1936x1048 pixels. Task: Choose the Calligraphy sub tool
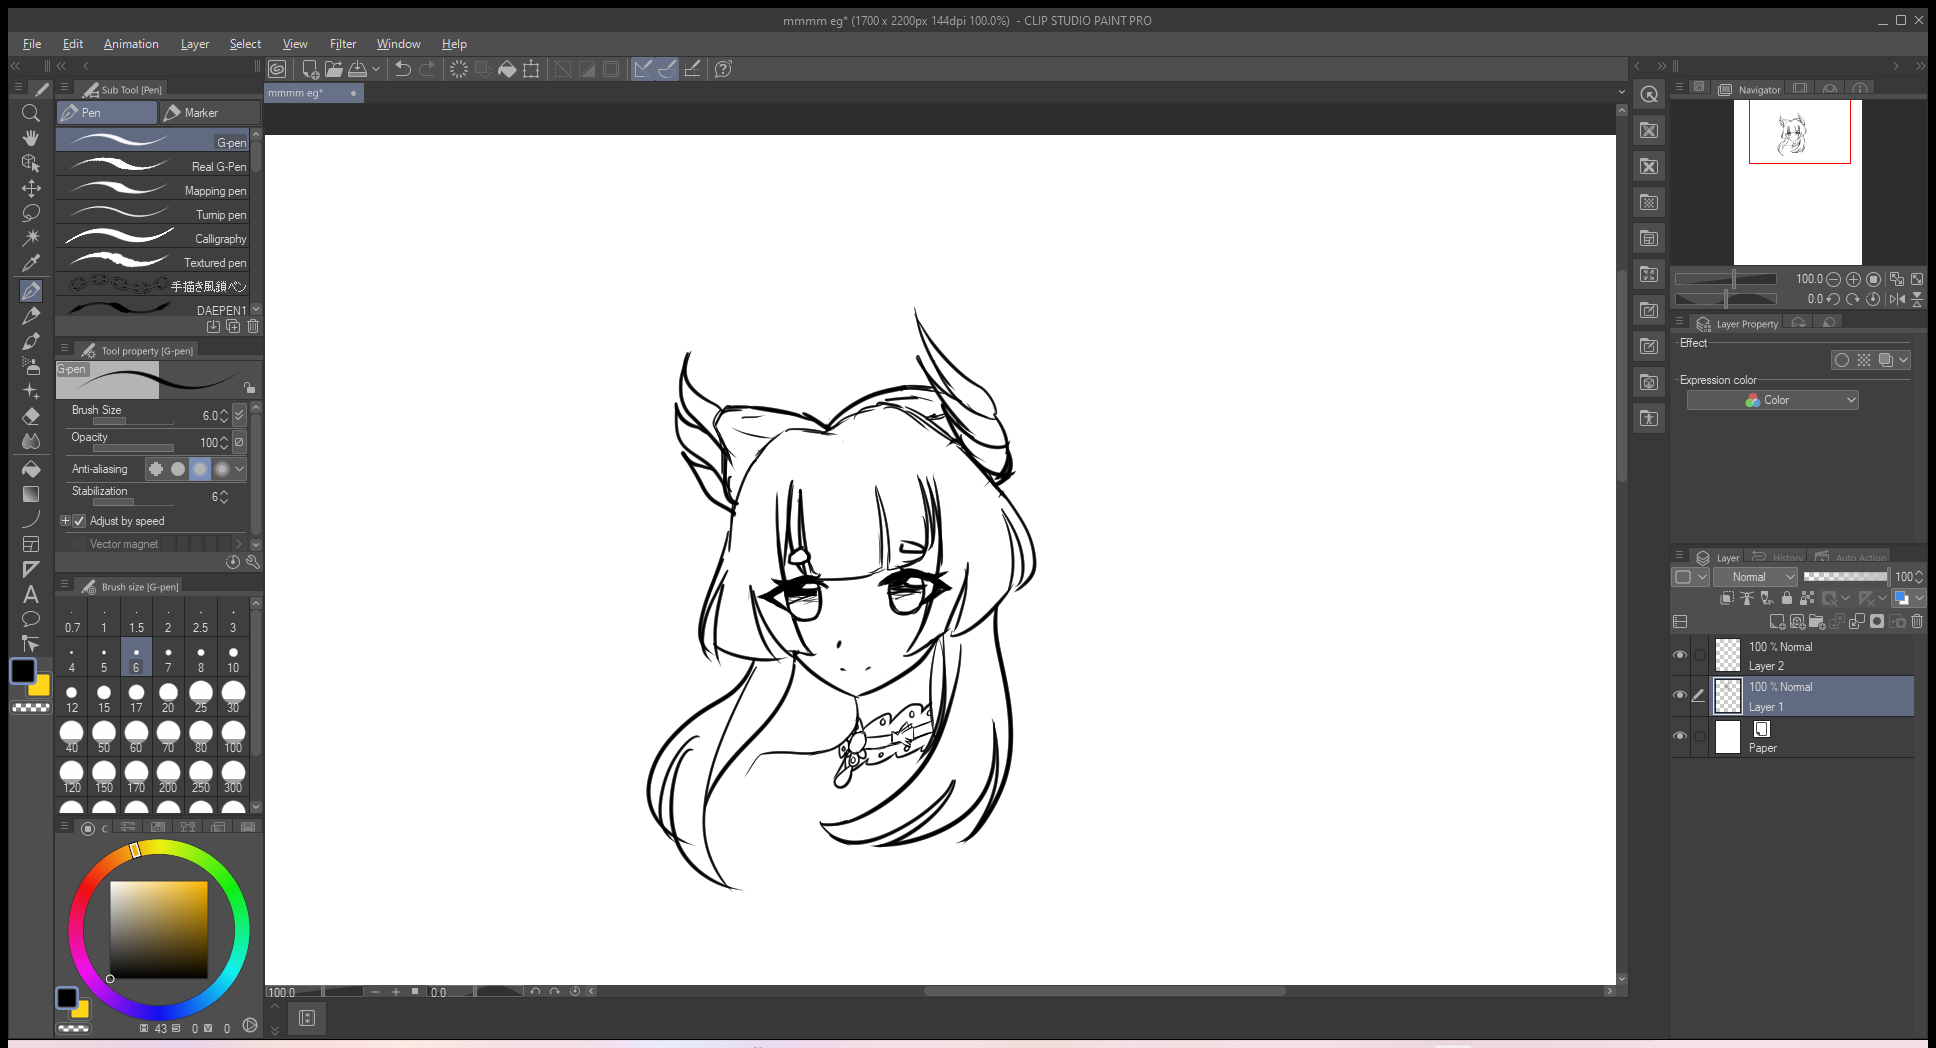(x=152, y=238)
